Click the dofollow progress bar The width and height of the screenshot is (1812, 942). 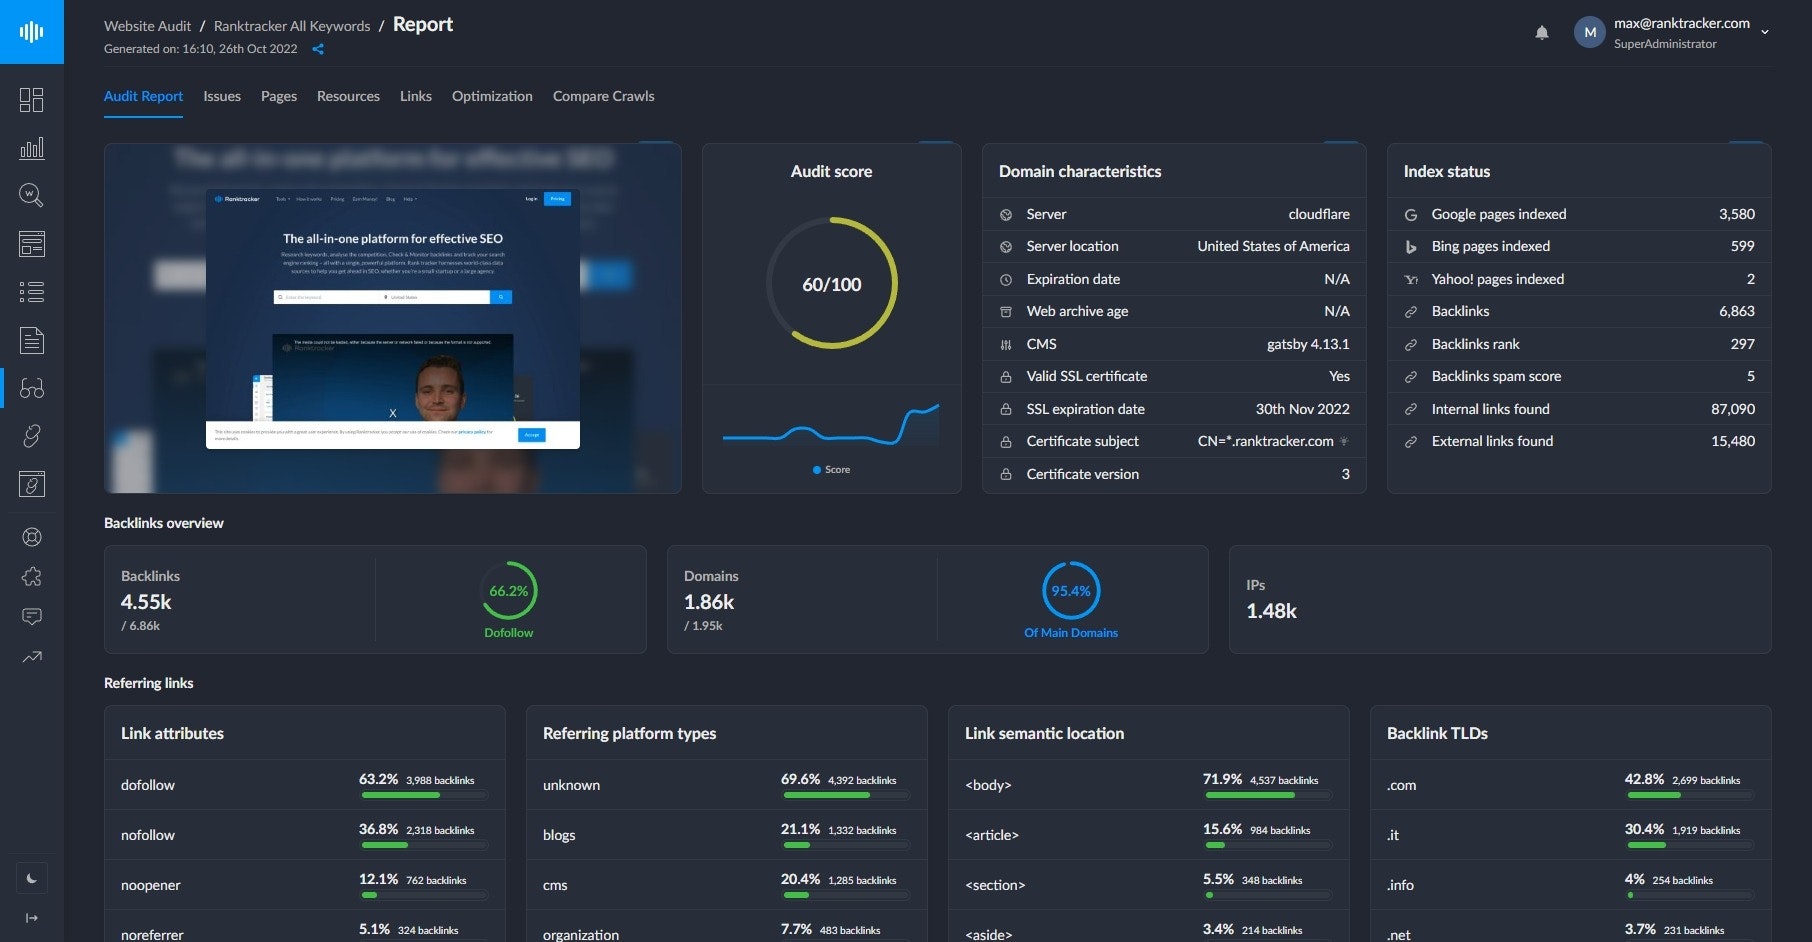(425, 795)
